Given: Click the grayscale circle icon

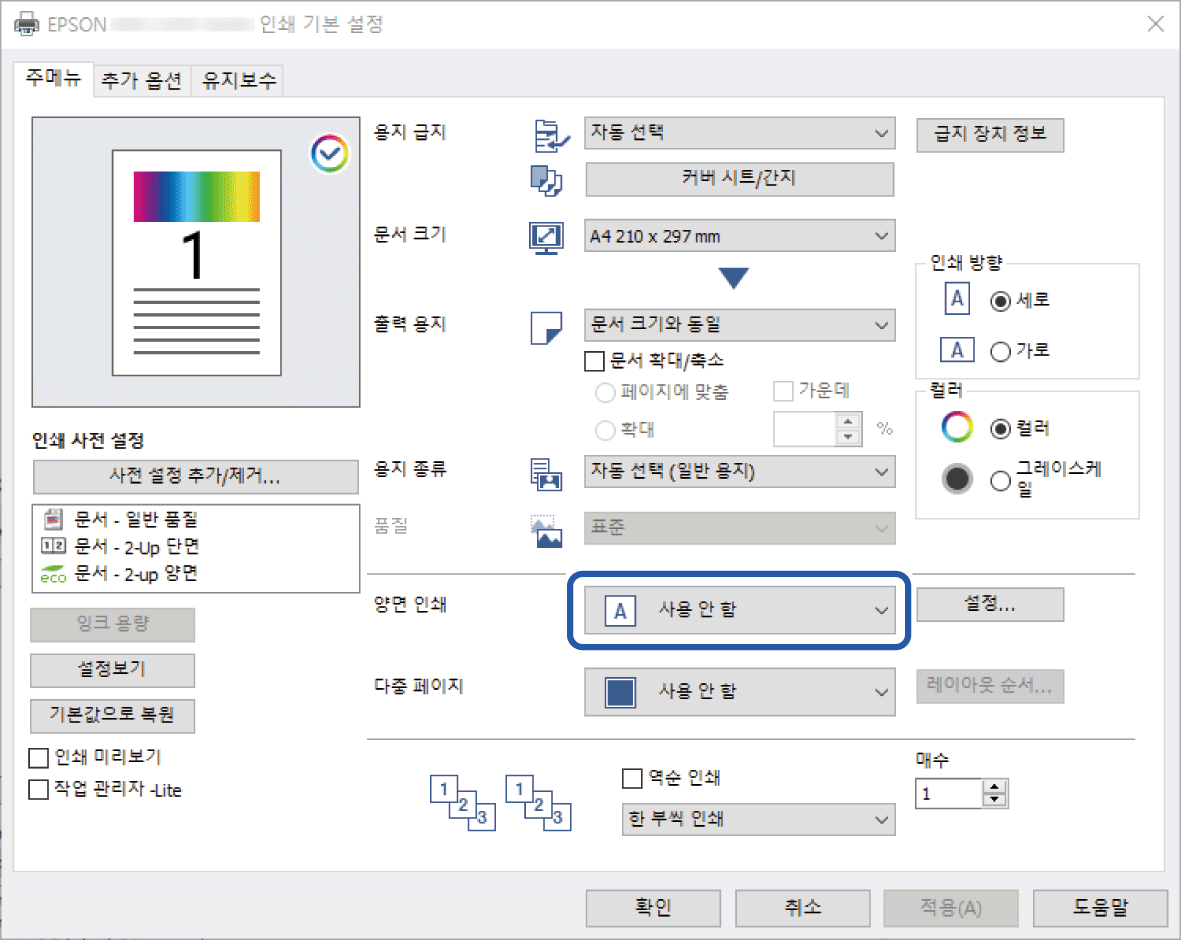Looking at the screenshot, I should [x=956, y=479].
